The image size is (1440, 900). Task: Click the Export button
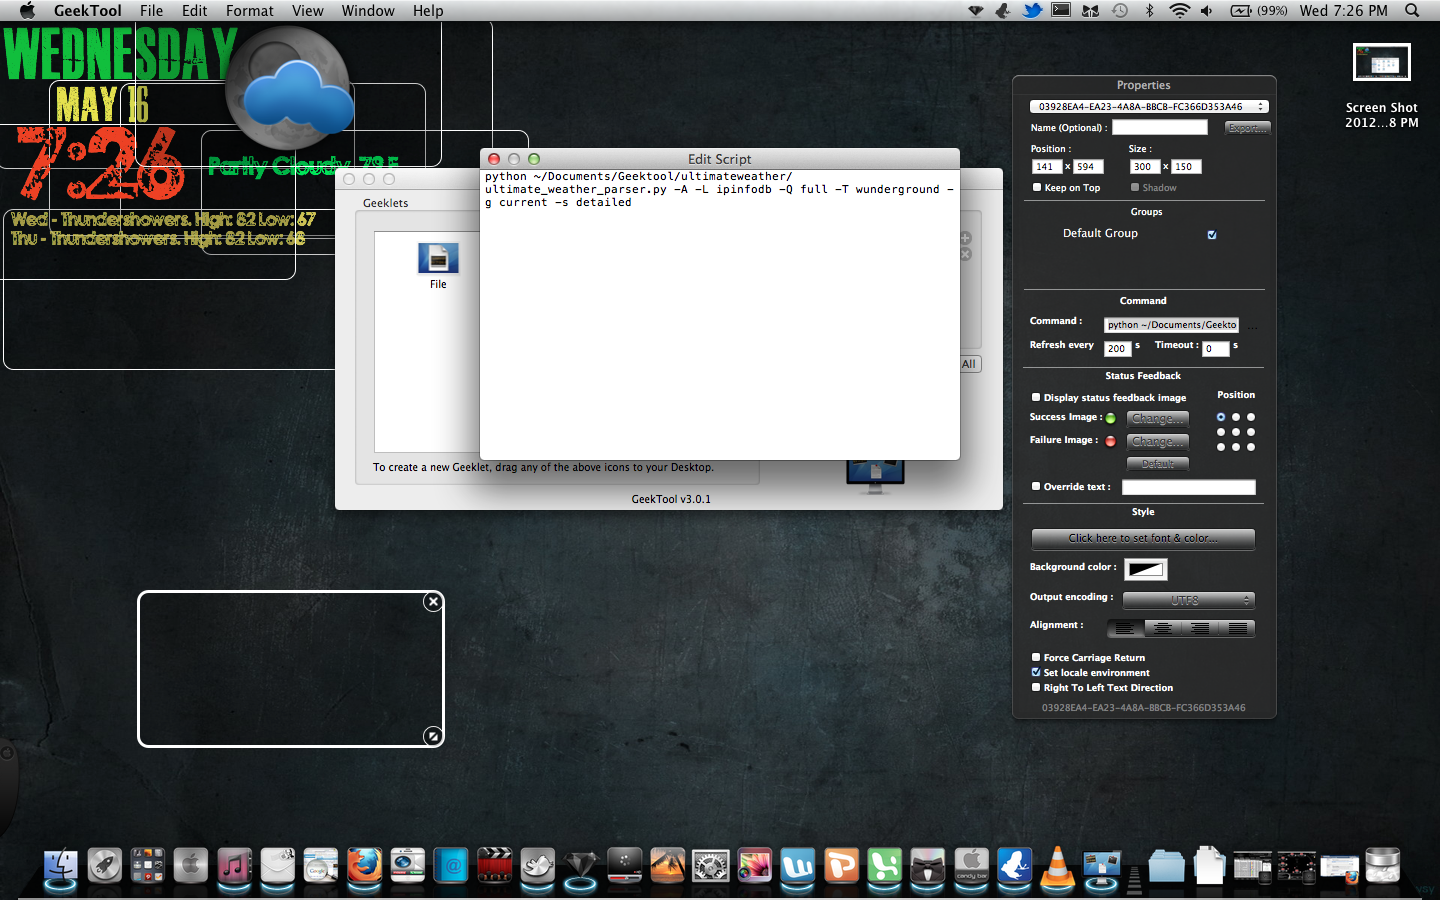[x=1247, y=128]
